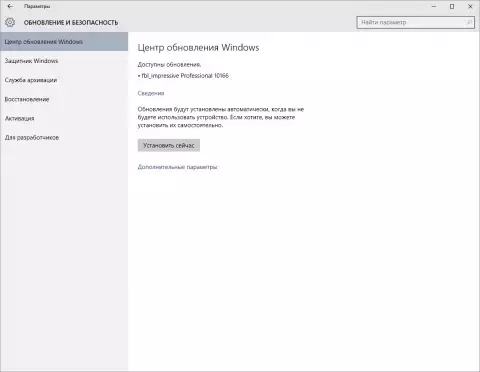Screen dimensions: 480x372
Task: Open 'Для разработчиков' section
Action: 64,137
